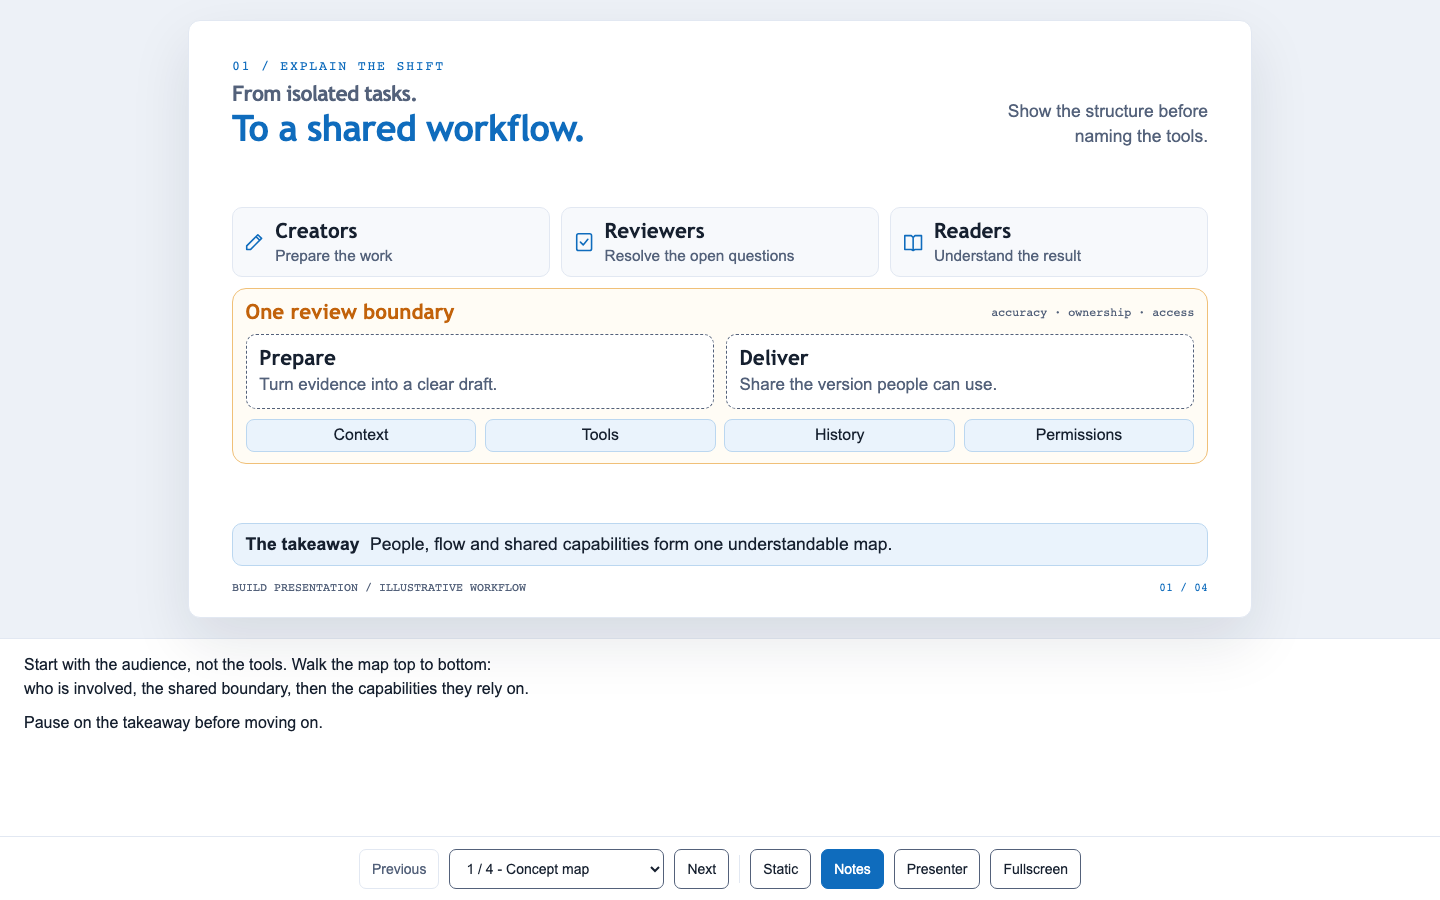Click 'Prepare the work' subtitle
The width and height of the screenshot is (1440, 900).
(x=334, y=256)
